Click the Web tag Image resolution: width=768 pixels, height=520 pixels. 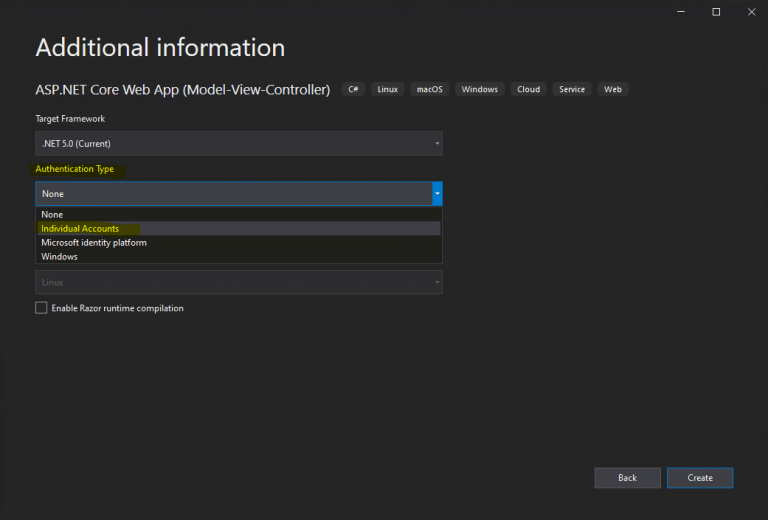click(613, 89)
